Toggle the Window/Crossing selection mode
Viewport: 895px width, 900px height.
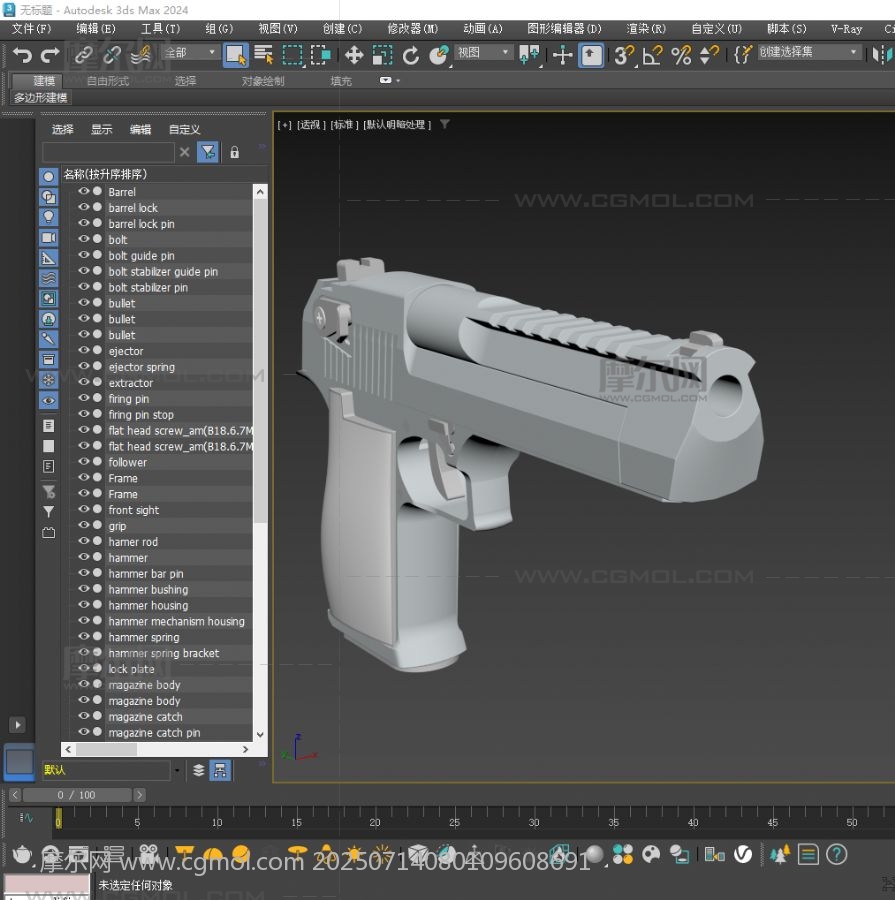tap(320, 55)
